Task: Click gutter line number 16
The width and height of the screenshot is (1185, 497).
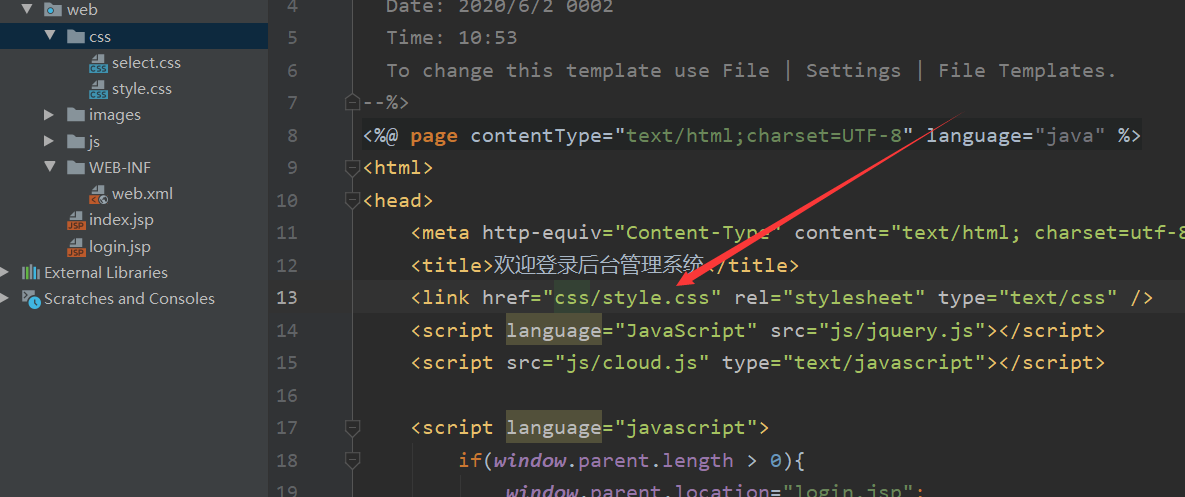Action: pos(287,396)
